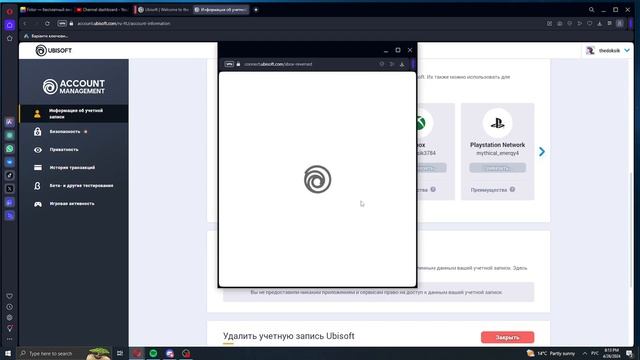
Task: Click the red Закрыть button
Action: 507,338
